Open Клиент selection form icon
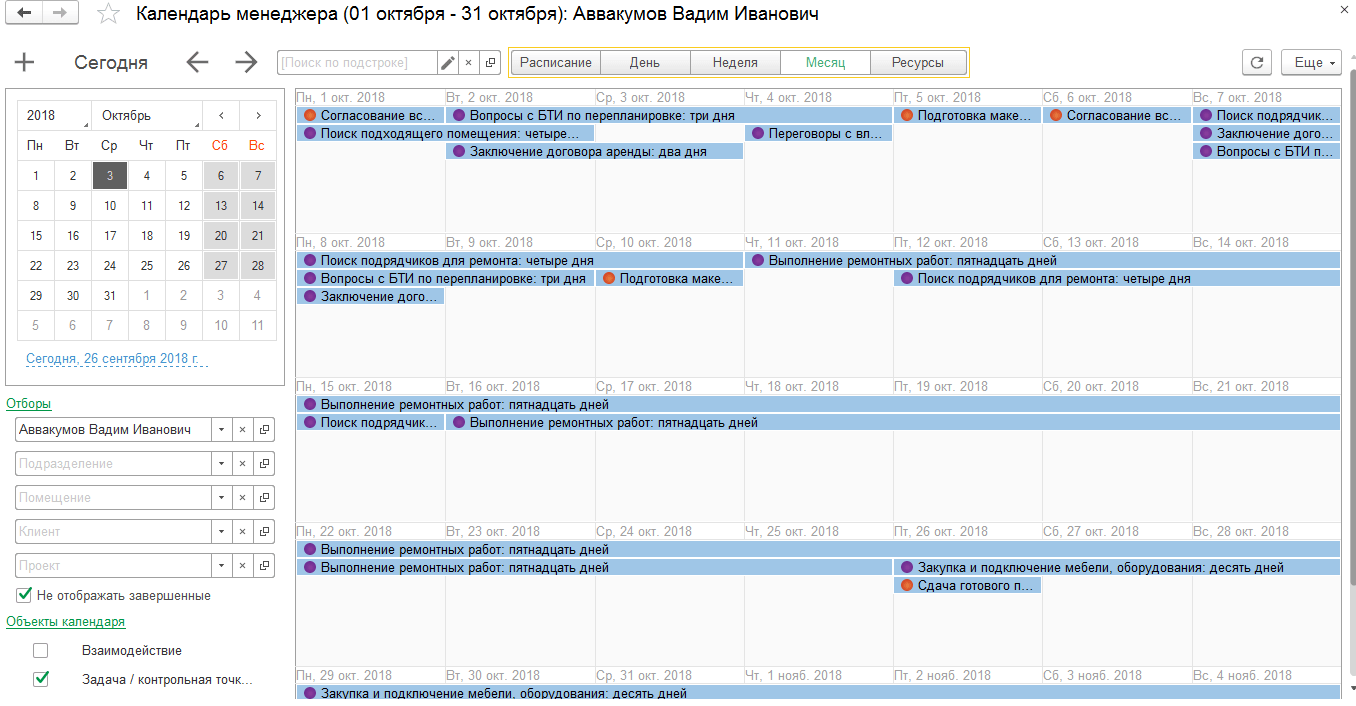 click(264, 531)
